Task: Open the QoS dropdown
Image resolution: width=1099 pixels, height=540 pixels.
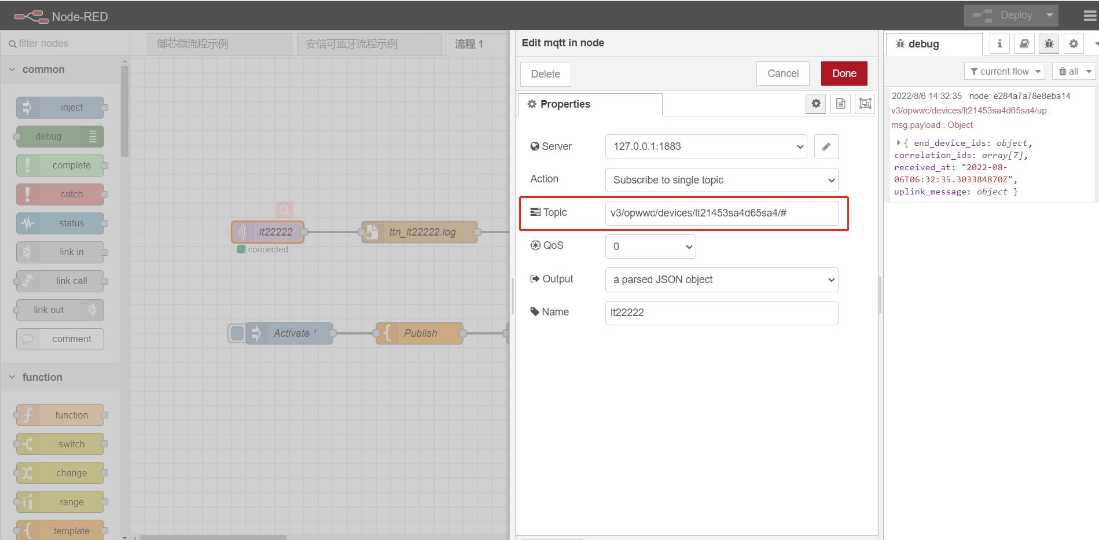Action: (x=650, y=246)
